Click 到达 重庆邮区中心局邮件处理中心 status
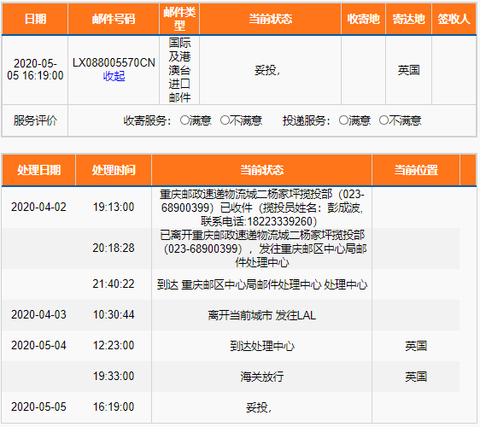Image resolution: width=480 pixels, height=427 pixels. click(262, 285)
